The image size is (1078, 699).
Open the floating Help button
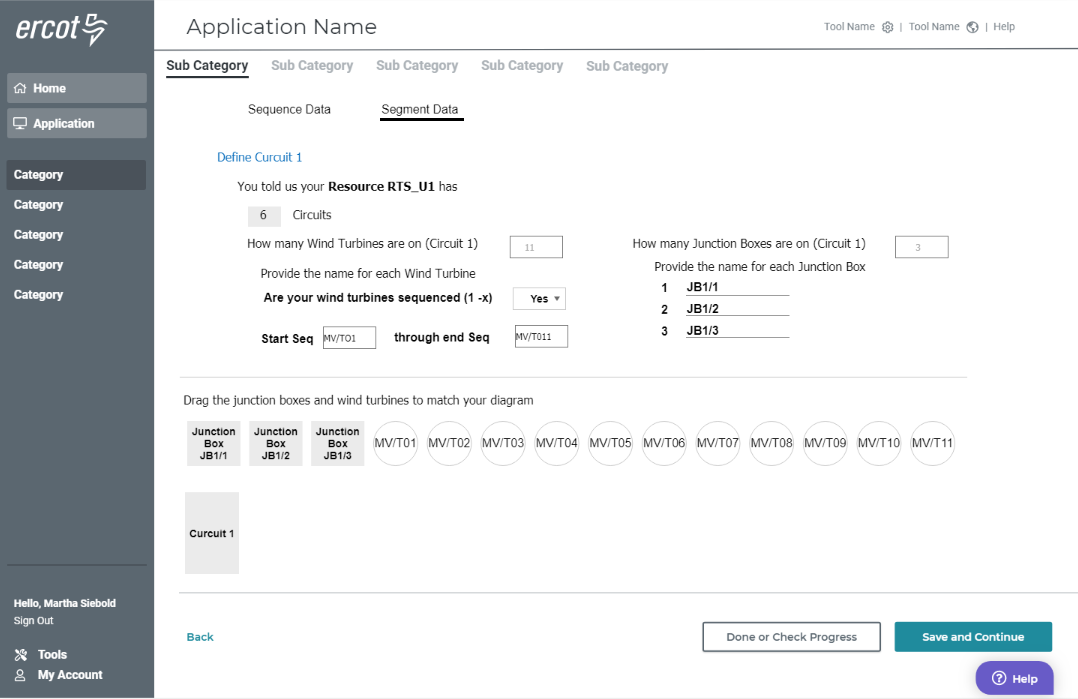click(x=1014, y=678)
